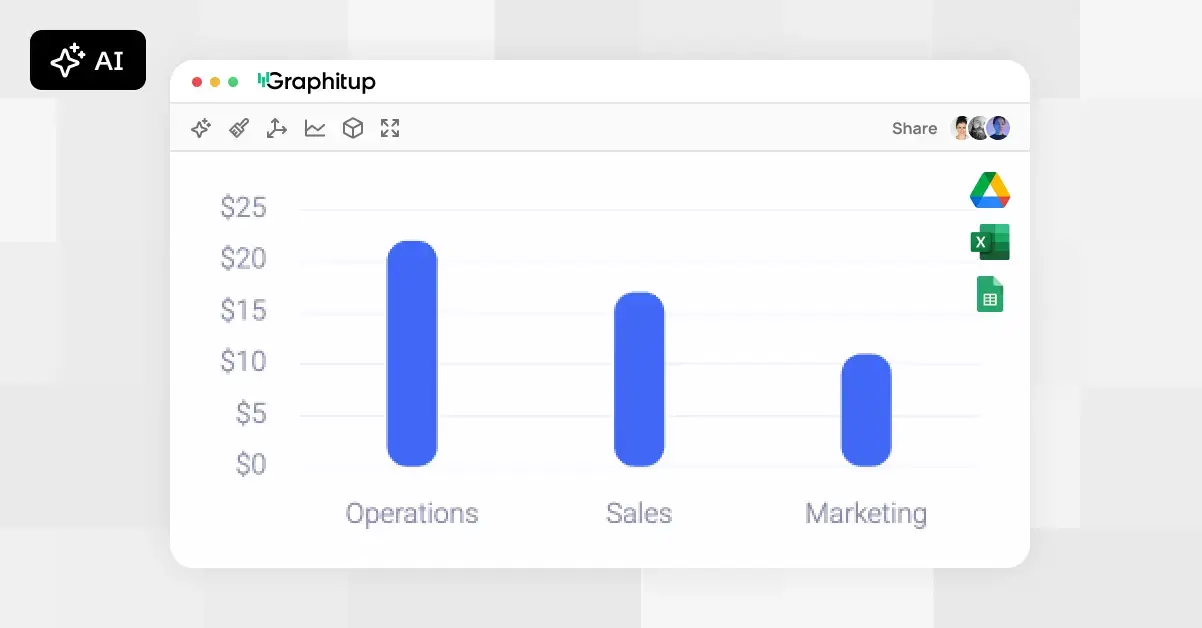Export chart to Excel

coord(990,242)
